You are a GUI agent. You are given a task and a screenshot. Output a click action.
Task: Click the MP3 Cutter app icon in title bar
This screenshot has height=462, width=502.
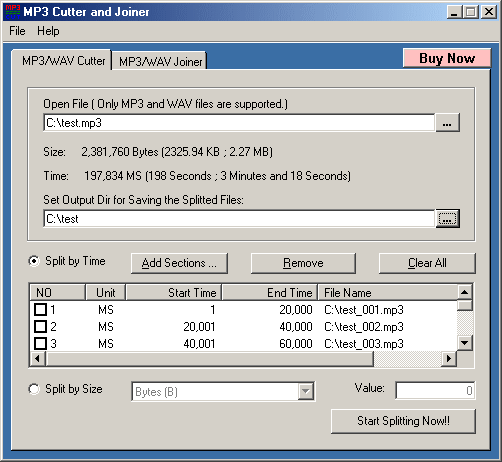tap(13, 12)
